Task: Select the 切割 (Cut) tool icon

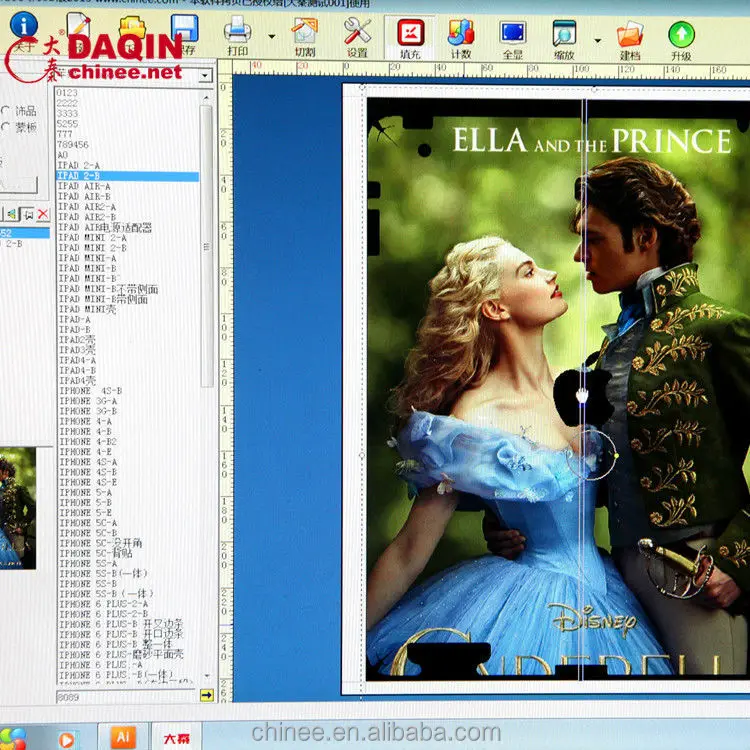Action: [x=304, y=34]
